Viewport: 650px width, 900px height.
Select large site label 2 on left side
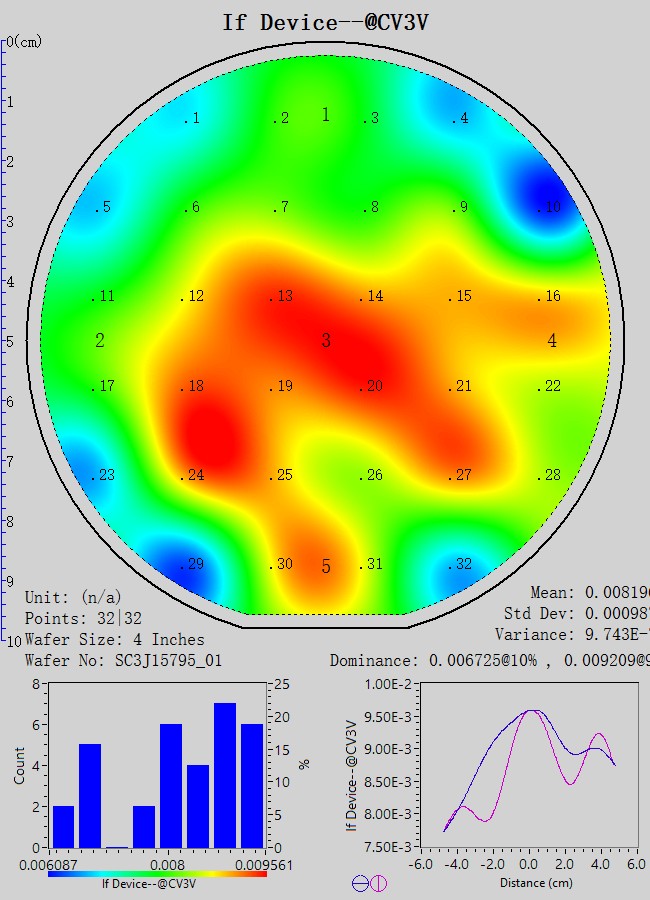pyautogui.click(x=100, y=341)
